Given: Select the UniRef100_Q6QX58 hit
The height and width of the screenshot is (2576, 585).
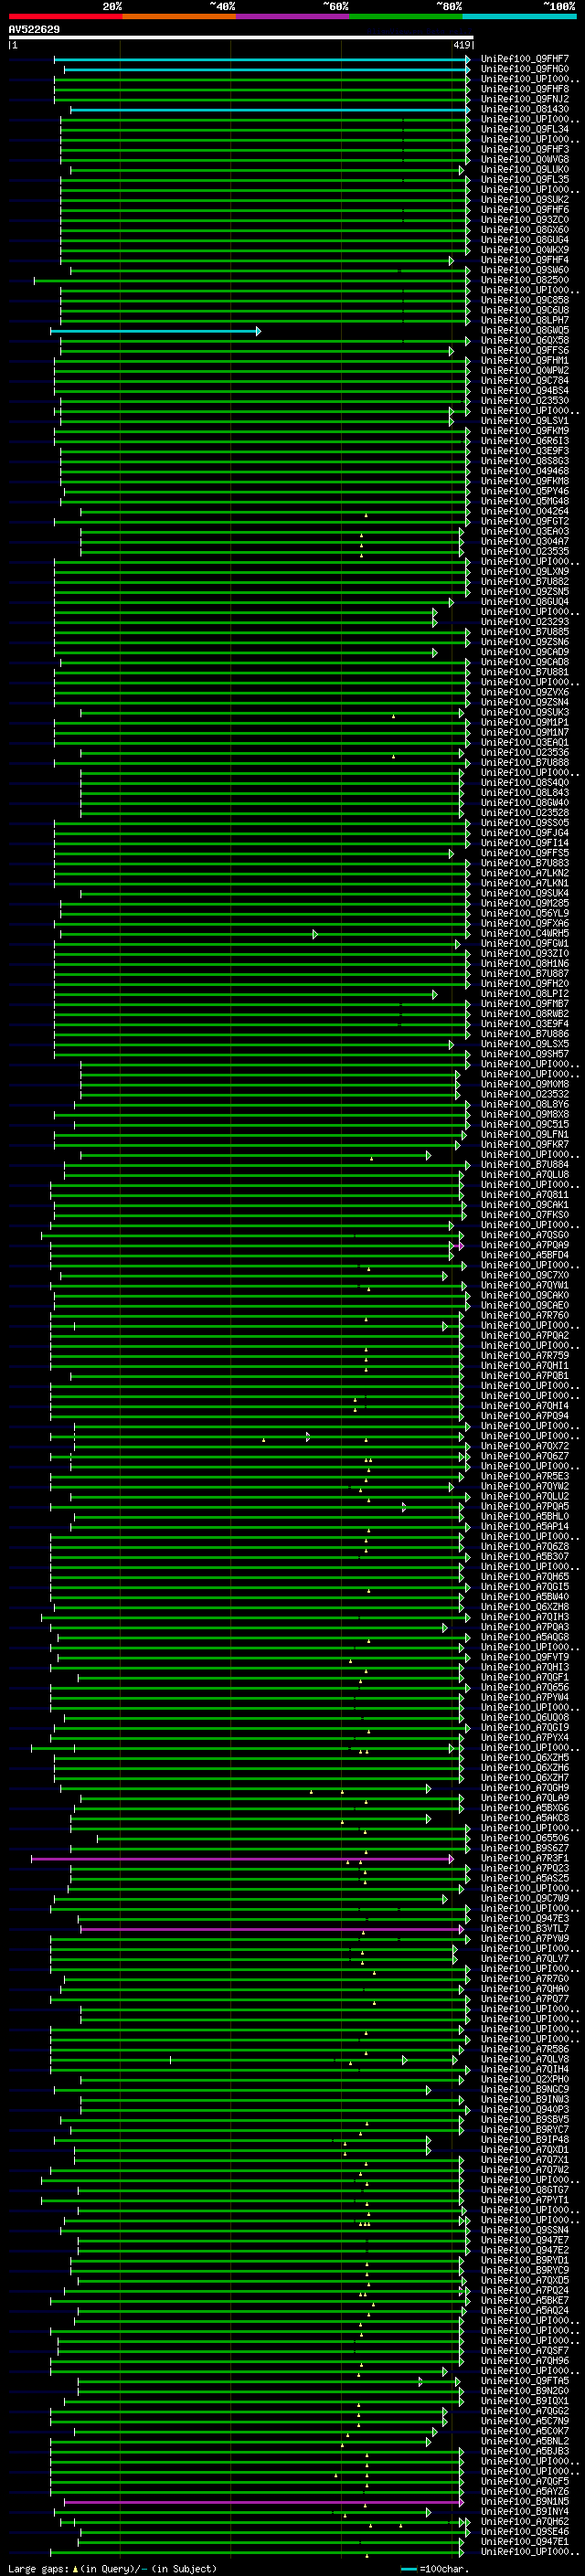Looking at the screenshot, I should pyautogui.click(x=525, y=340).
